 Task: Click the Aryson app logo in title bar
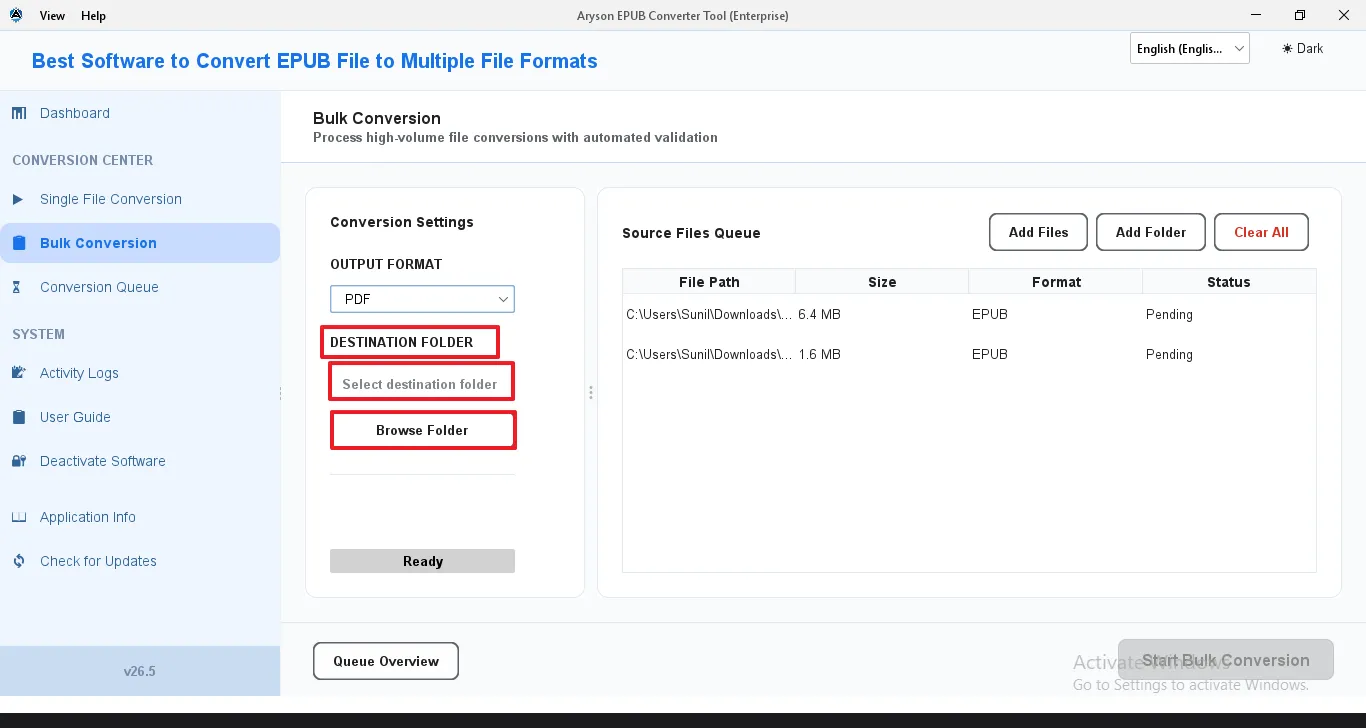16,15
